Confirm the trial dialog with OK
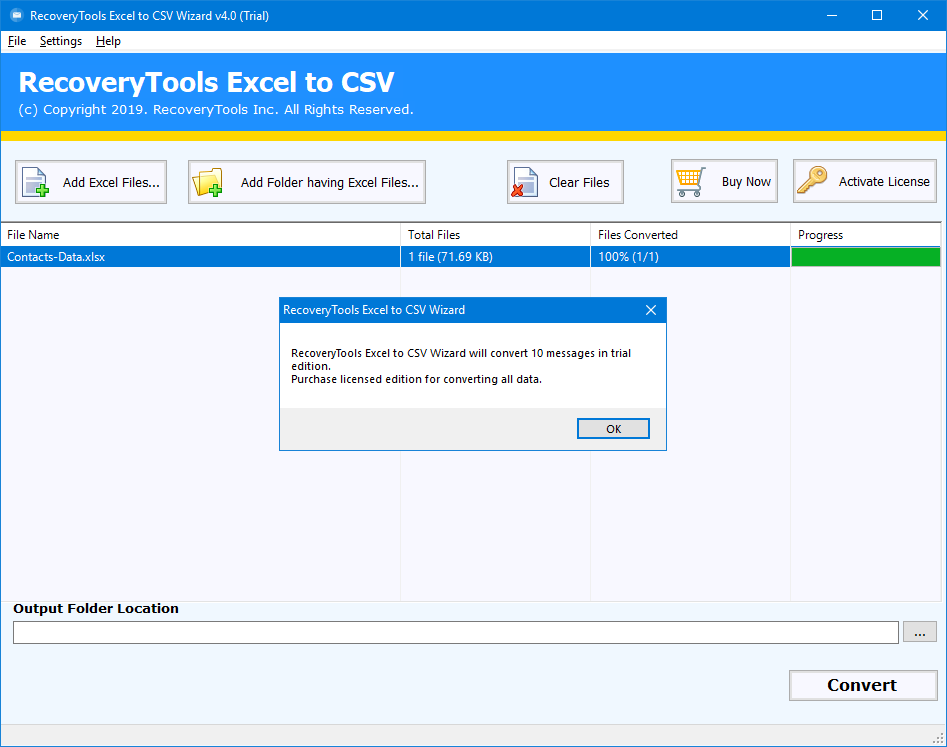 pos(613,429)
